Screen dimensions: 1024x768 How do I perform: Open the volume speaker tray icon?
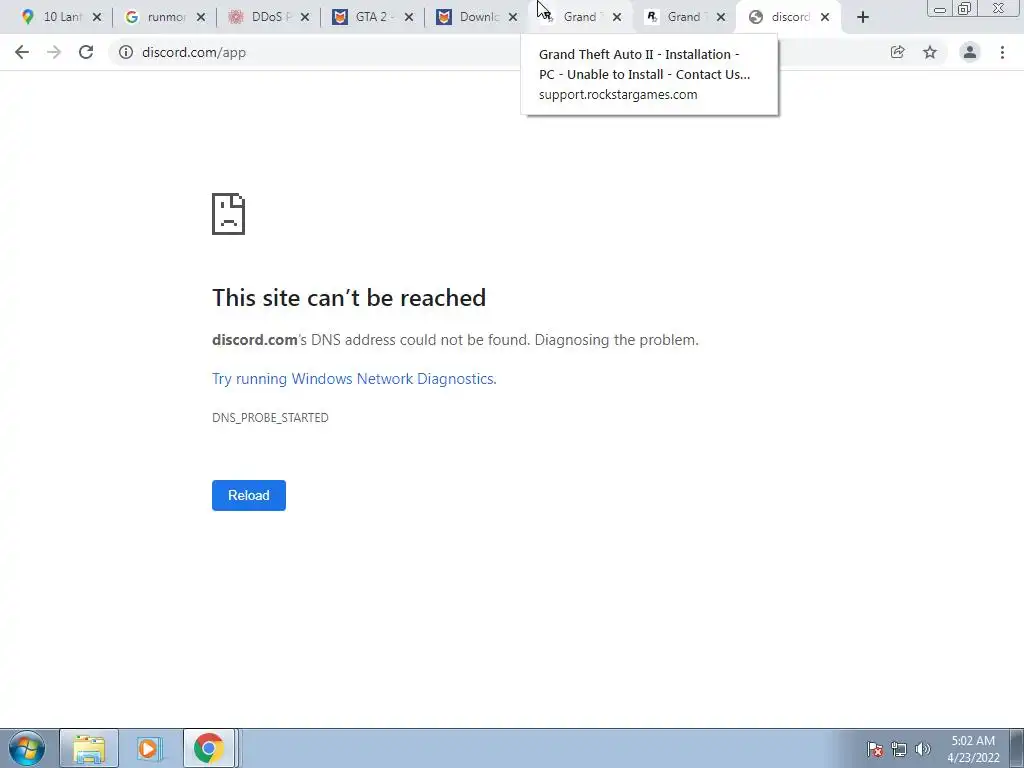(923, 749)
